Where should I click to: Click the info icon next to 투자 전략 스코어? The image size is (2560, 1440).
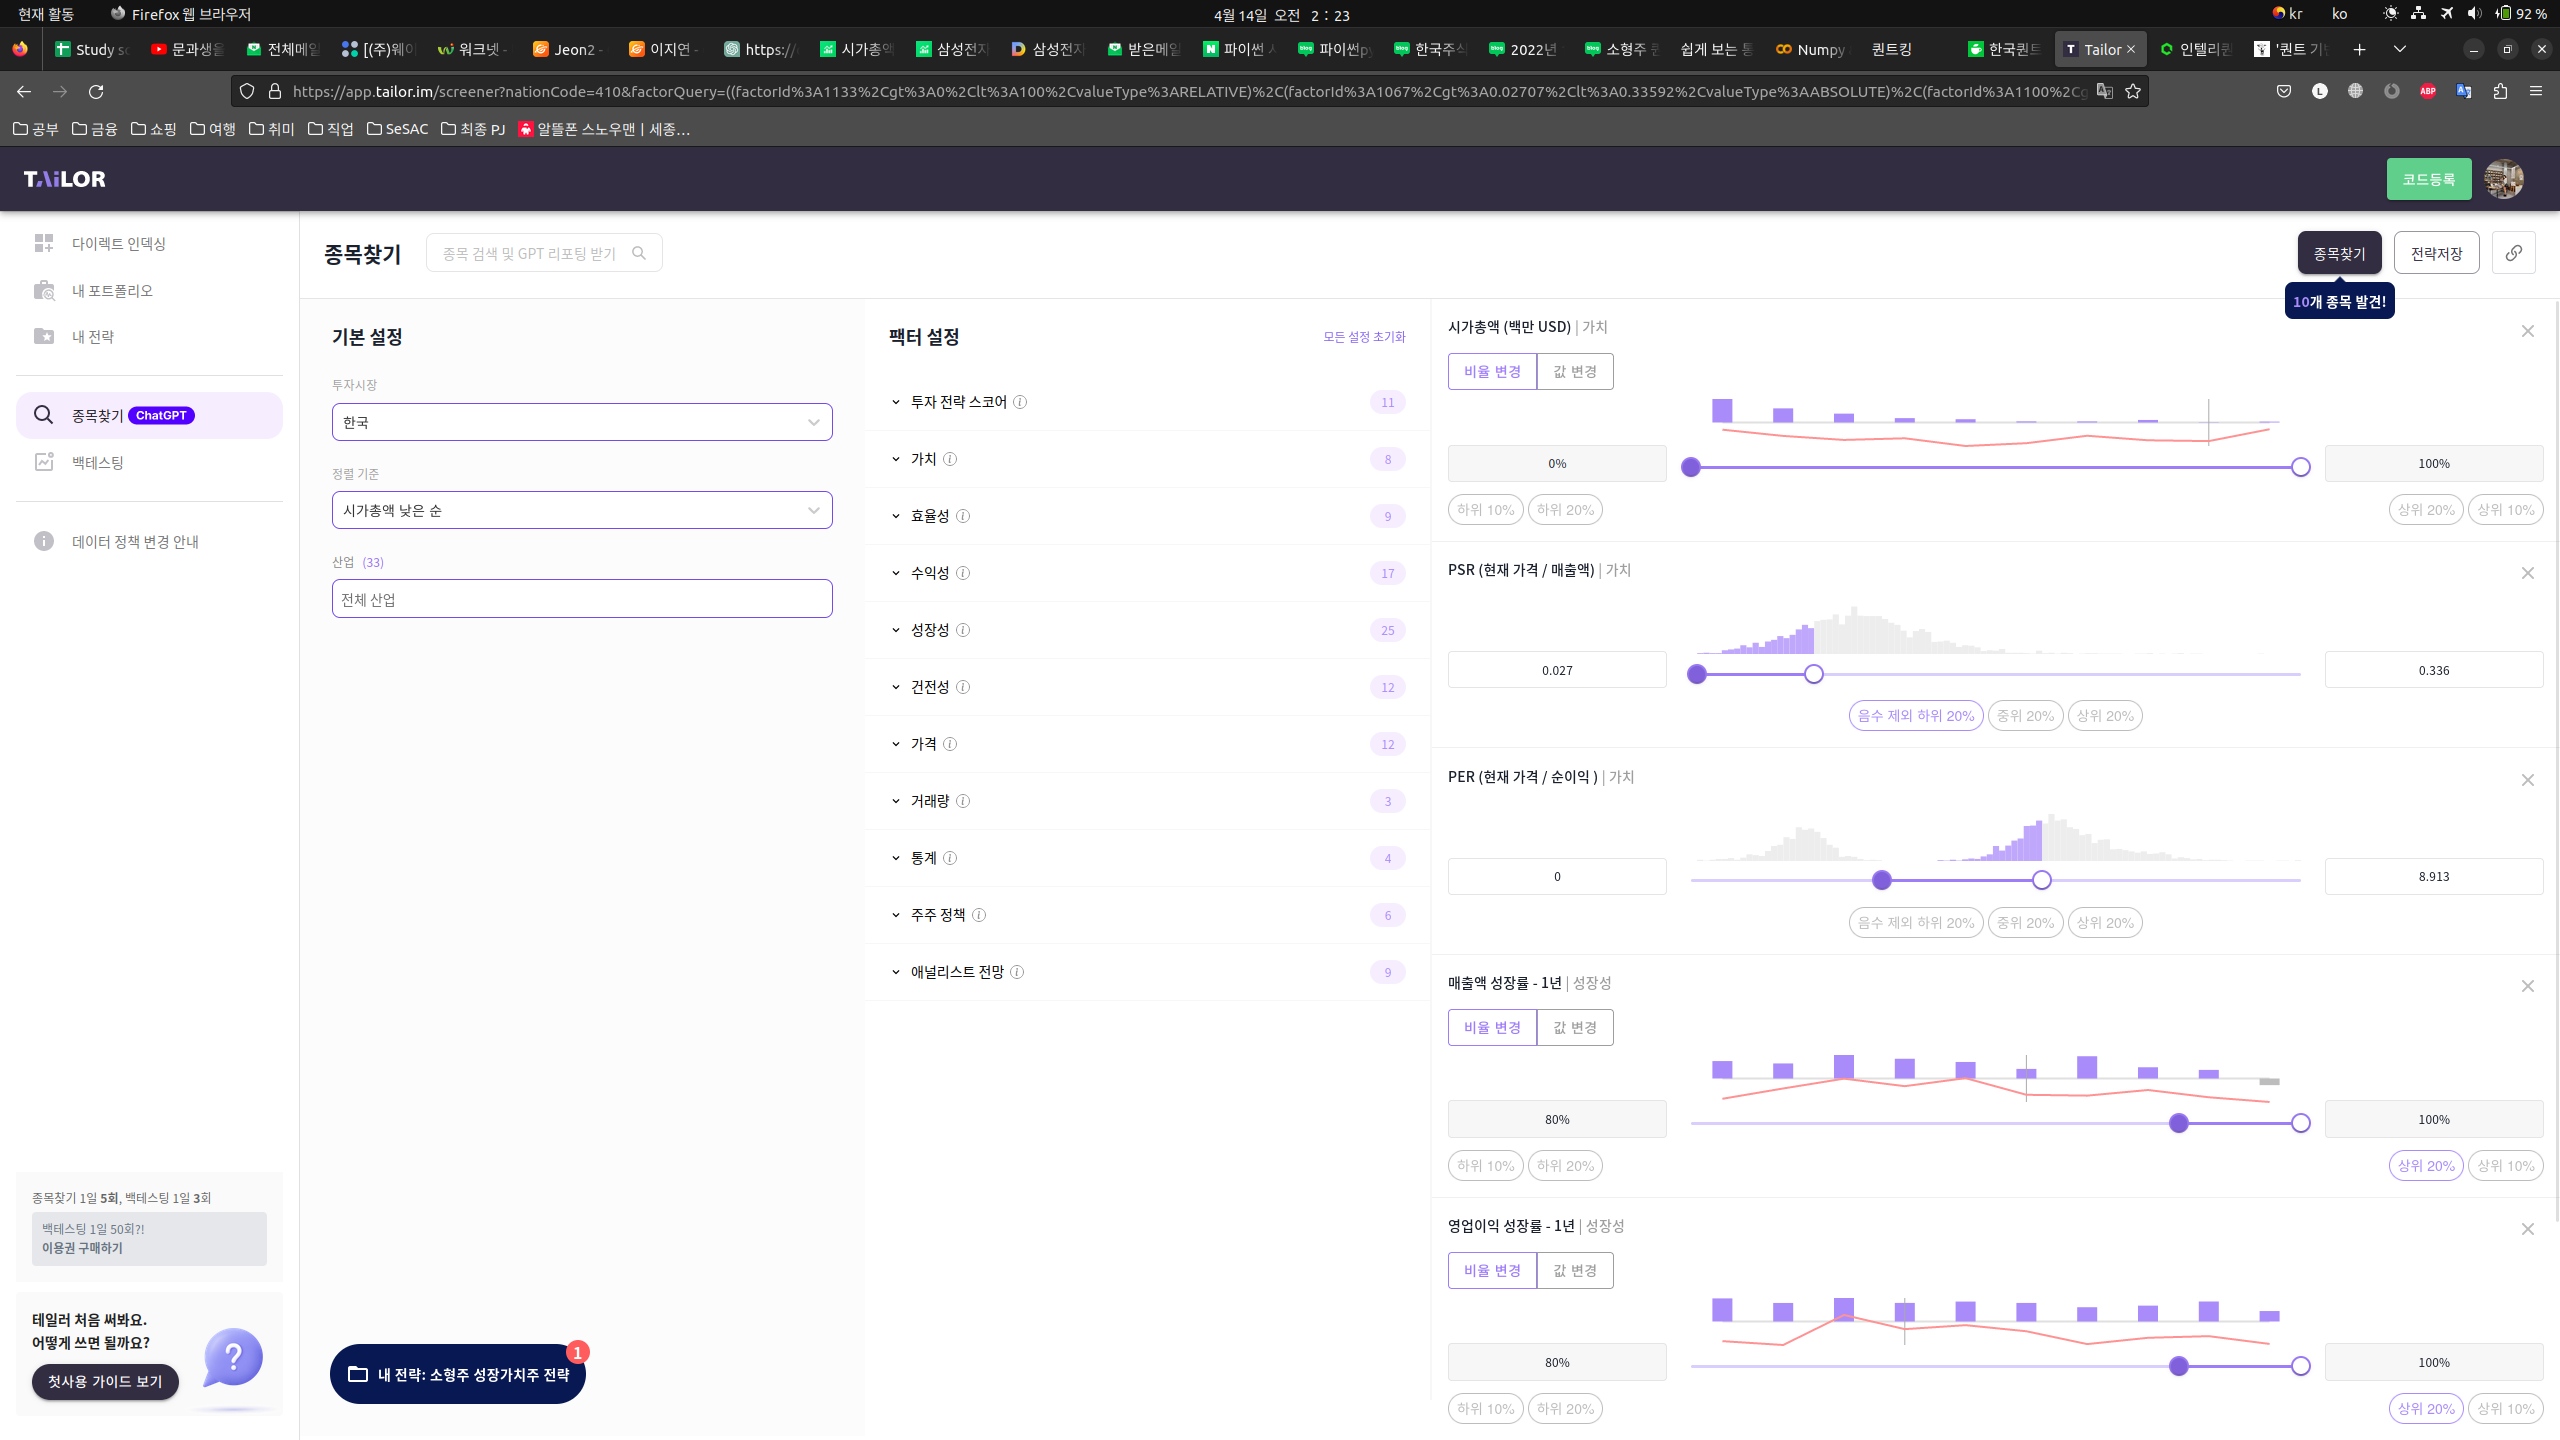click(x=1020, y=402)
